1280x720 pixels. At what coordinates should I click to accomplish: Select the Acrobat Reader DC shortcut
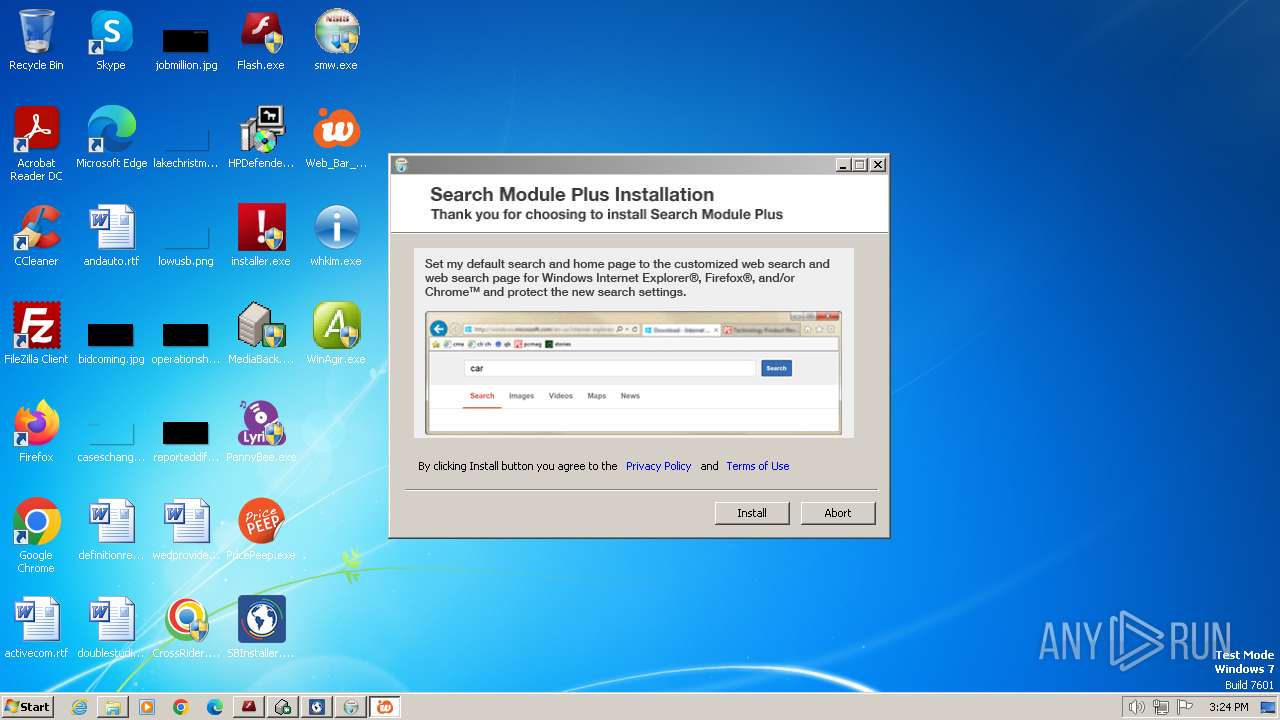[36, 143]
